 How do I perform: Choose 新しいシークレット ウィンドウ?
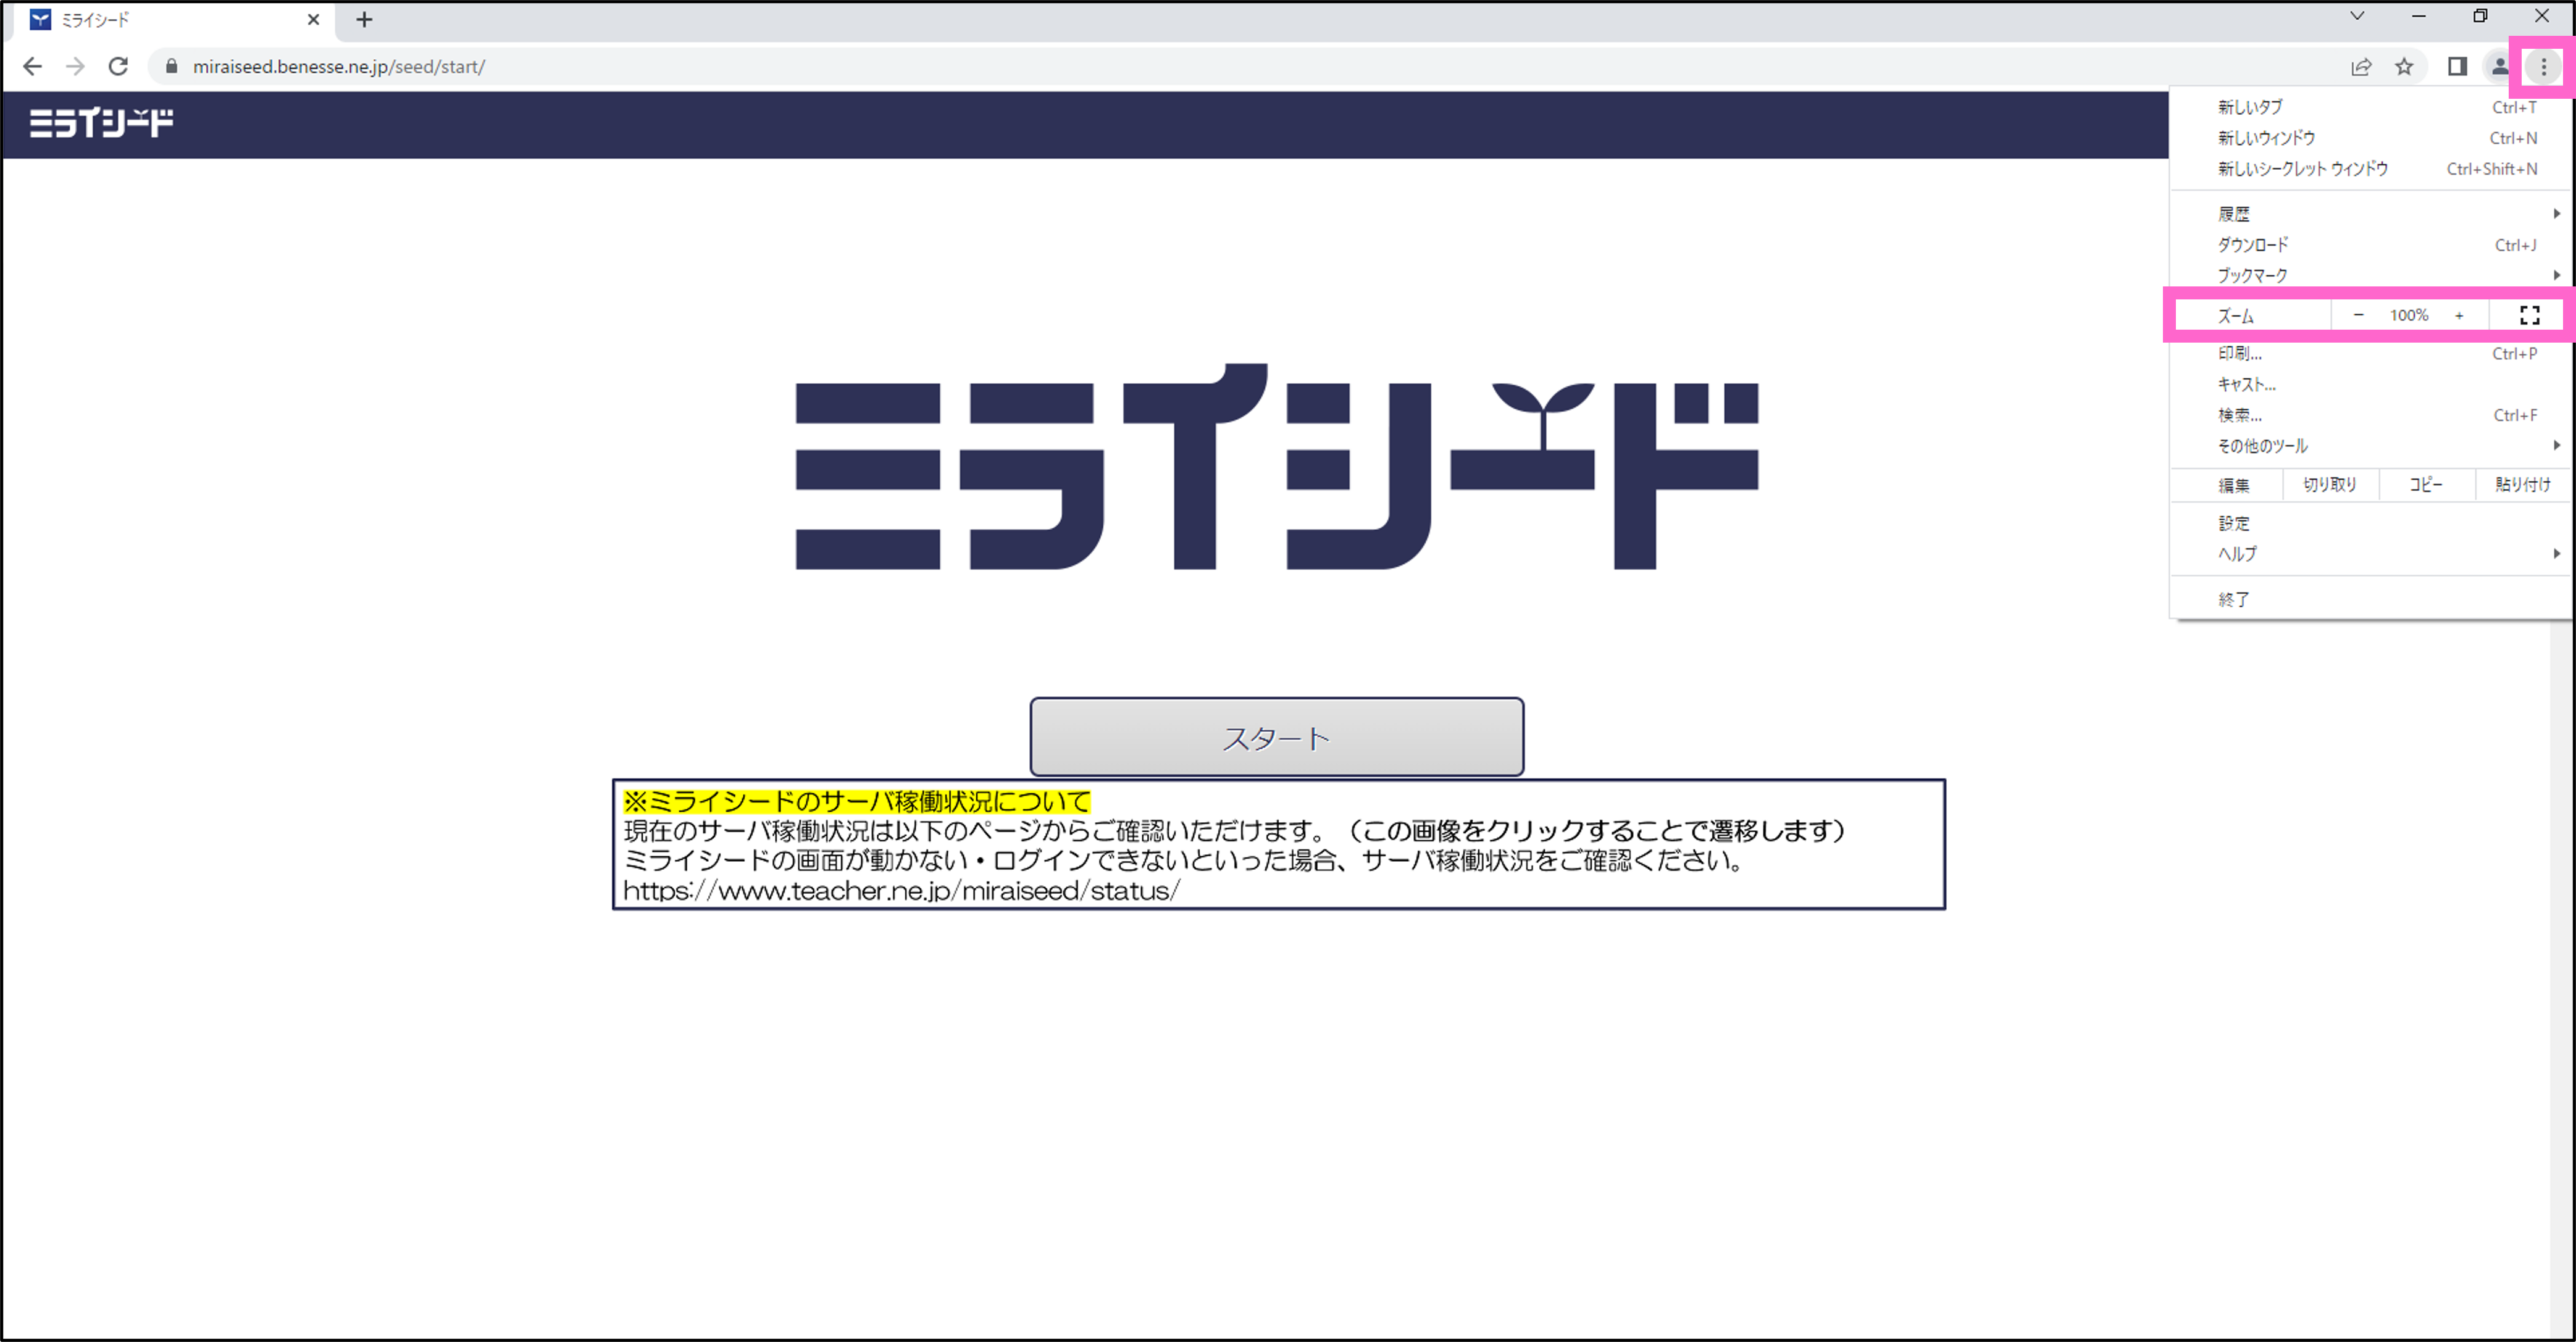[2370, 169]
